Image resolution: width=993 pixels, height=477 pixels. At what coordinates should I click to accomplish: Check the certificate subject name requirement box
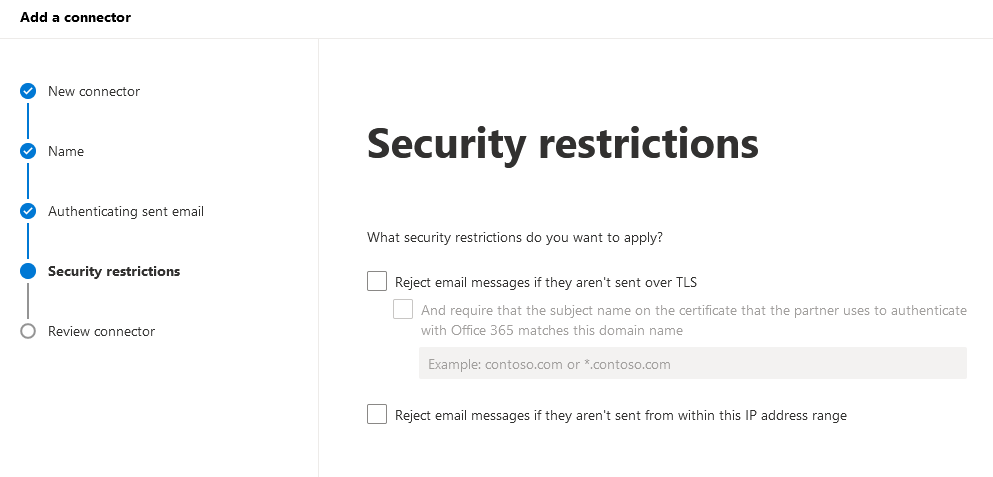click(x=403, y=309)
